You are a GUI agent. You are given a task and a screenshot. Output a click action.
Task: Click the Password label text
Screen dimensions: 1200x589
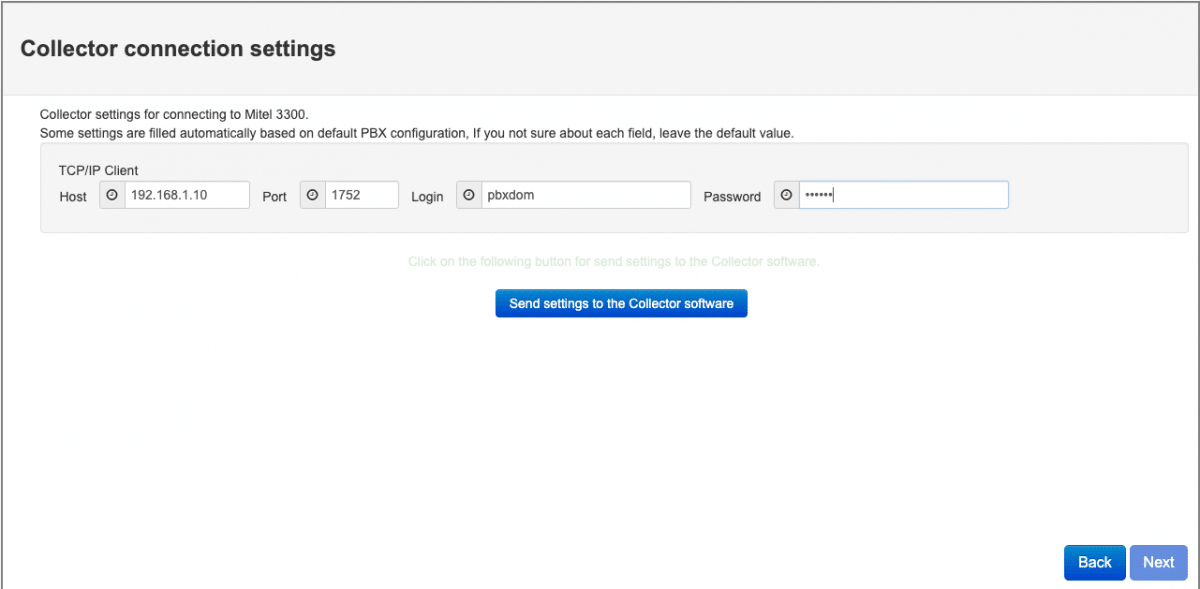click(732, 197)
